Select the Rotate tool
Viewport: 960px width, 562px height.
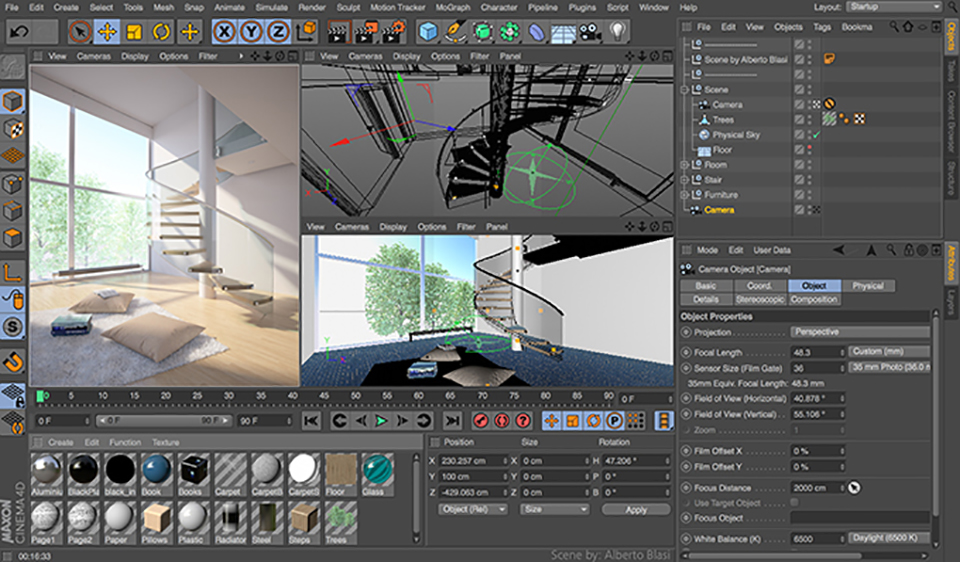(161, 32)
